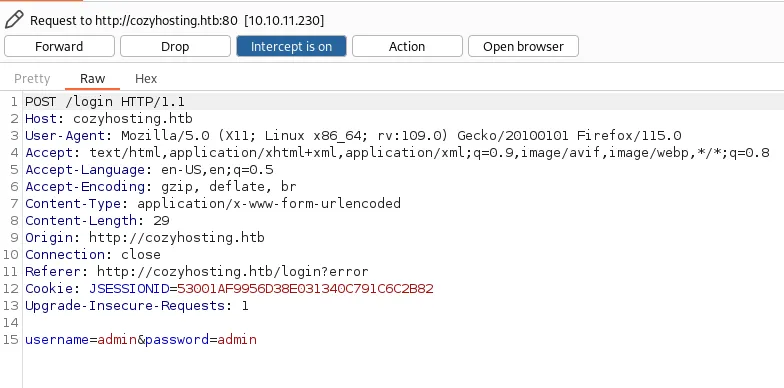This screenshot has height=388, width=784.
Task: Place cursor in the User-Agent header line
Action: 353,136
